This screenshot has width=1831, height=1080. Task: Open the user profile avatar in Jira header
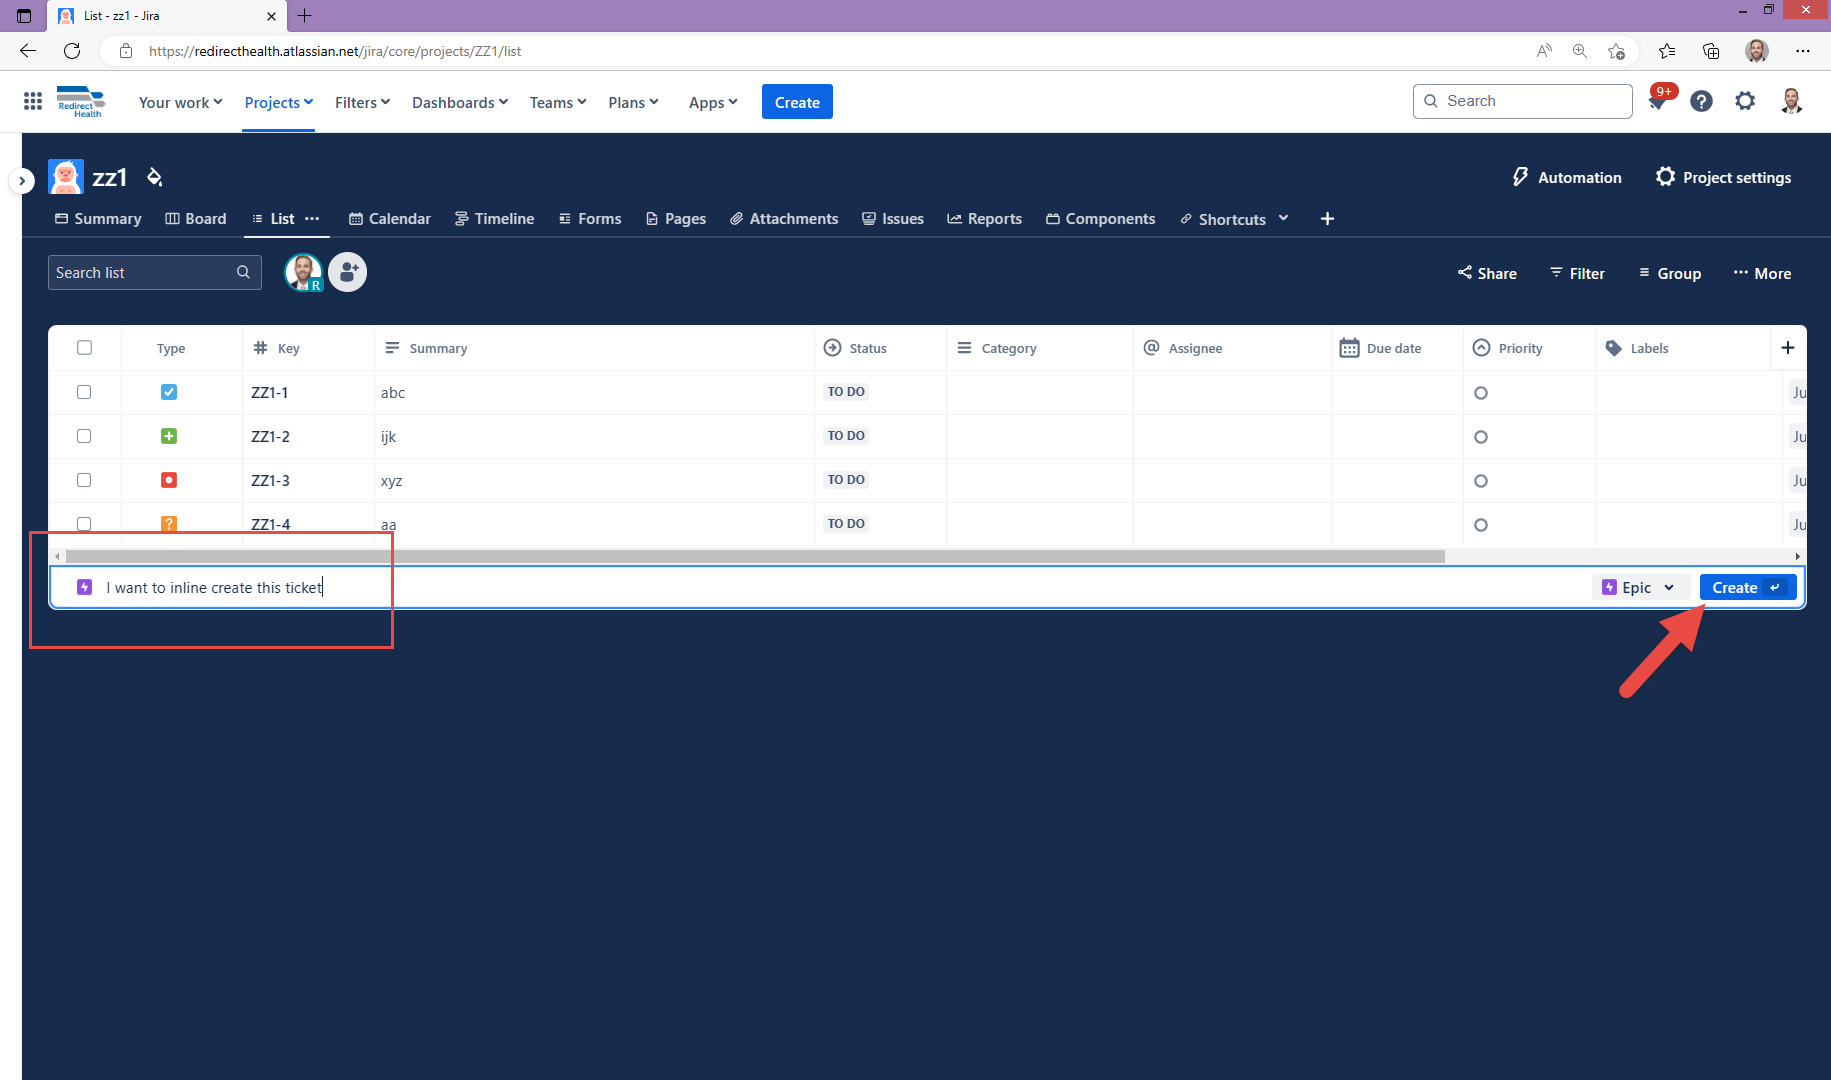pos(1791,101)
